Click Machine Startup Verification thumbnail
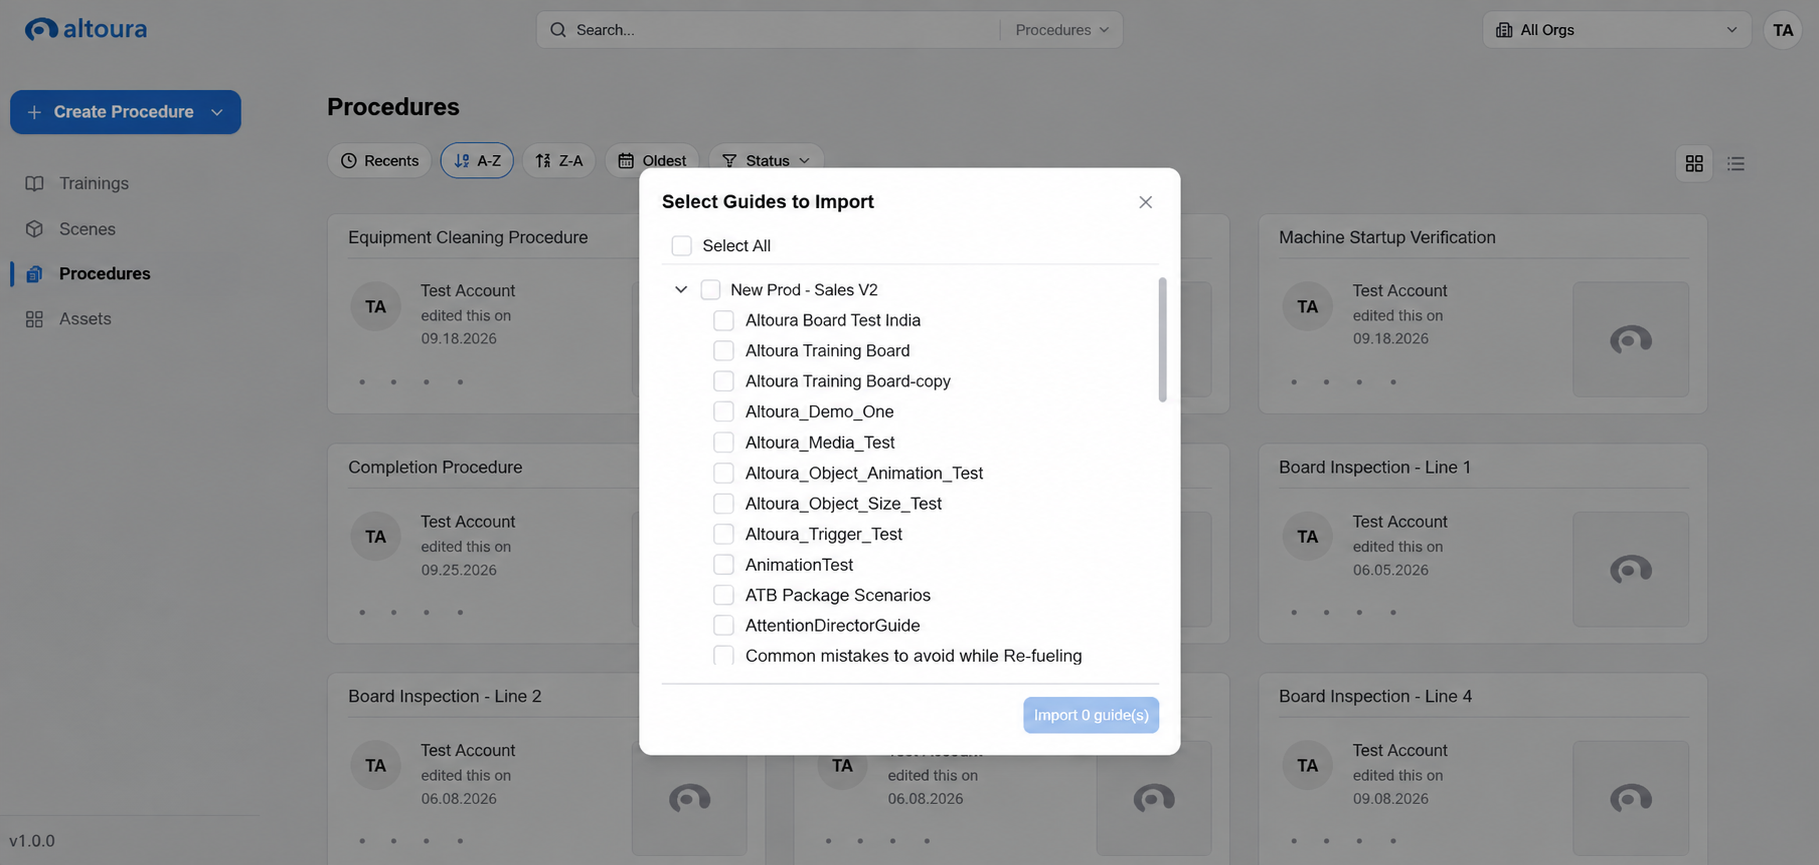 1630,339
